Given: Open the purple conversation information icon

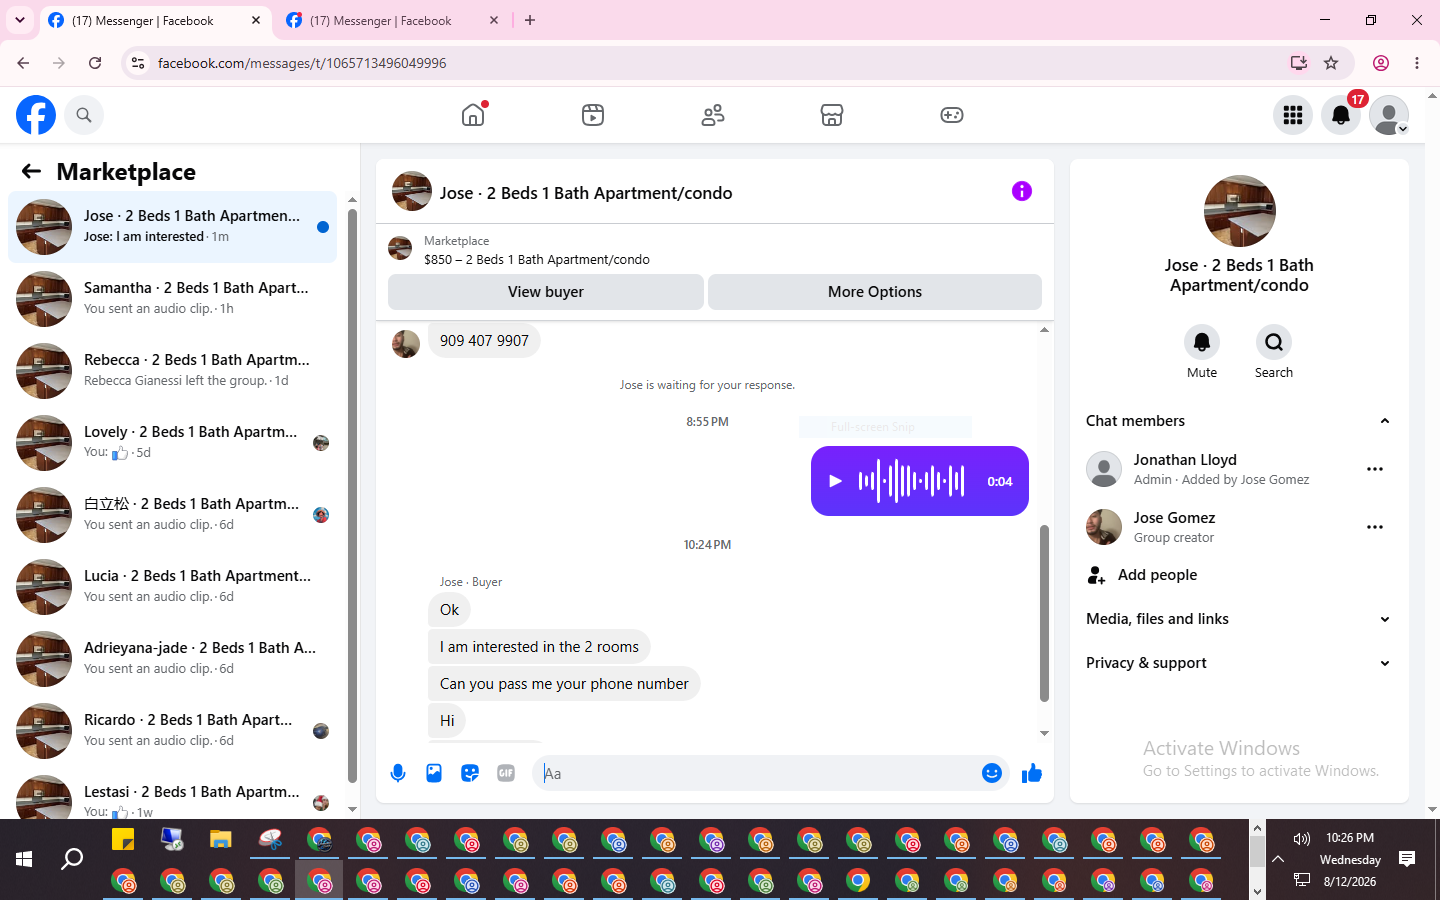Looking at the screenshot, I should pyautogui.click(x=1022, y=191).
